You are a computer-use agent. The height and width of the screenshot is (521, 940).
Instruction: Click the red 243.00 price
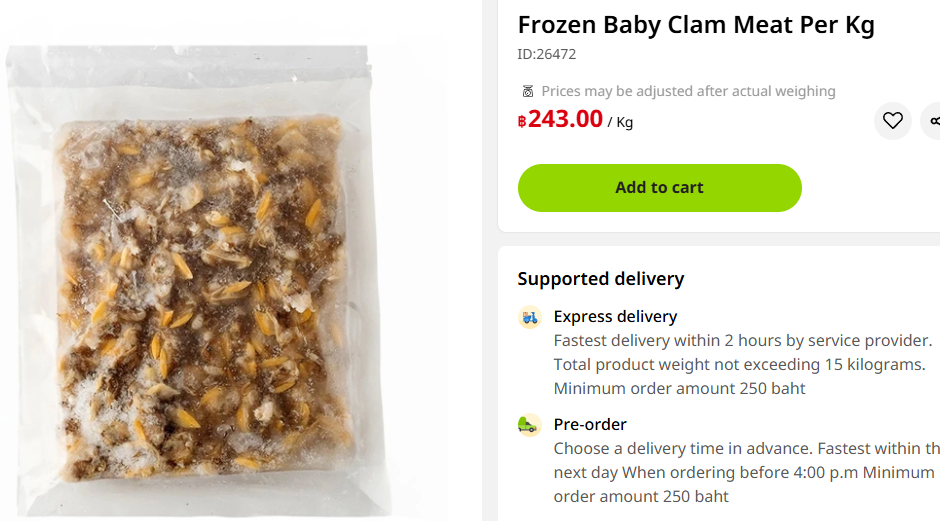point(565,119)
